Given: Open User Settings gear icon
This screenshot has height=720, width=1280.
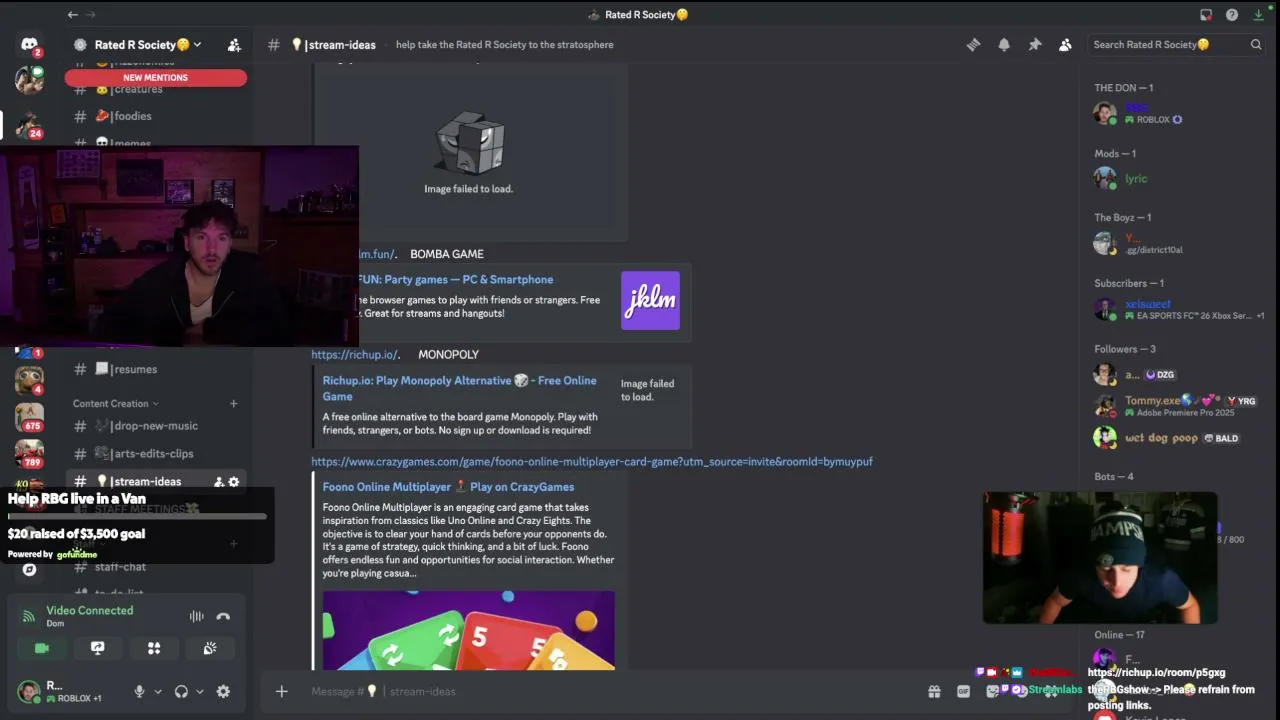Looking at the screenshot, I should pyautogui.click(x=223, y=691).
